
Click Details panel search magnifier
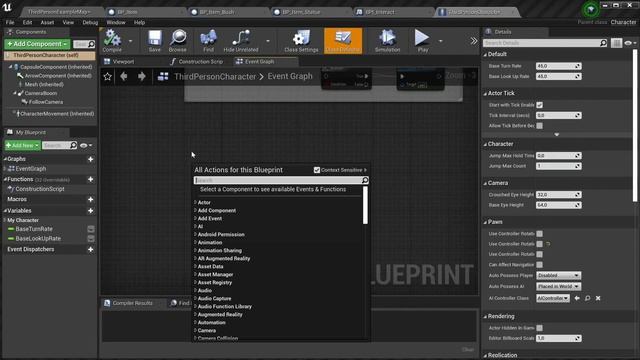(x=603, y=42)
